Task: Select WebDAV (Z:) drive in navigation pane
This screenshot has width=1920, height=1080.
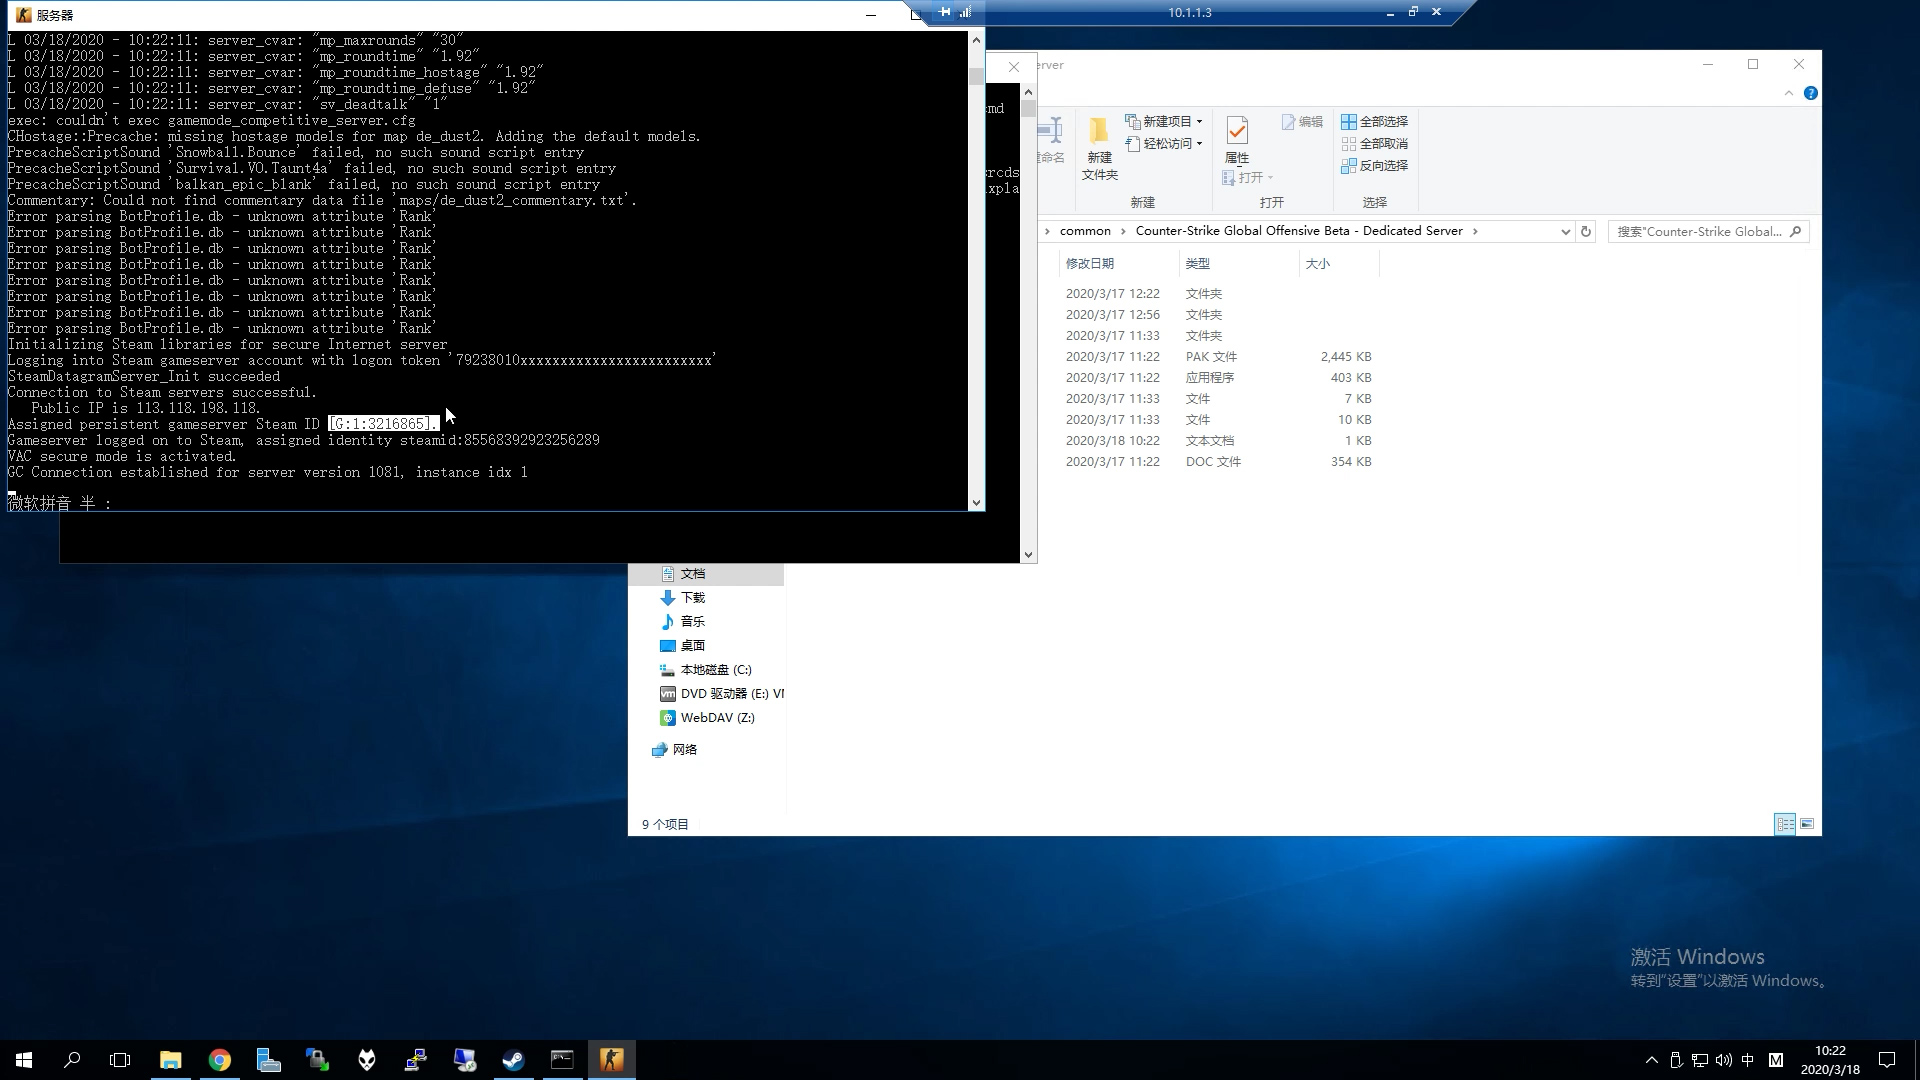Action: click(717, 717)
